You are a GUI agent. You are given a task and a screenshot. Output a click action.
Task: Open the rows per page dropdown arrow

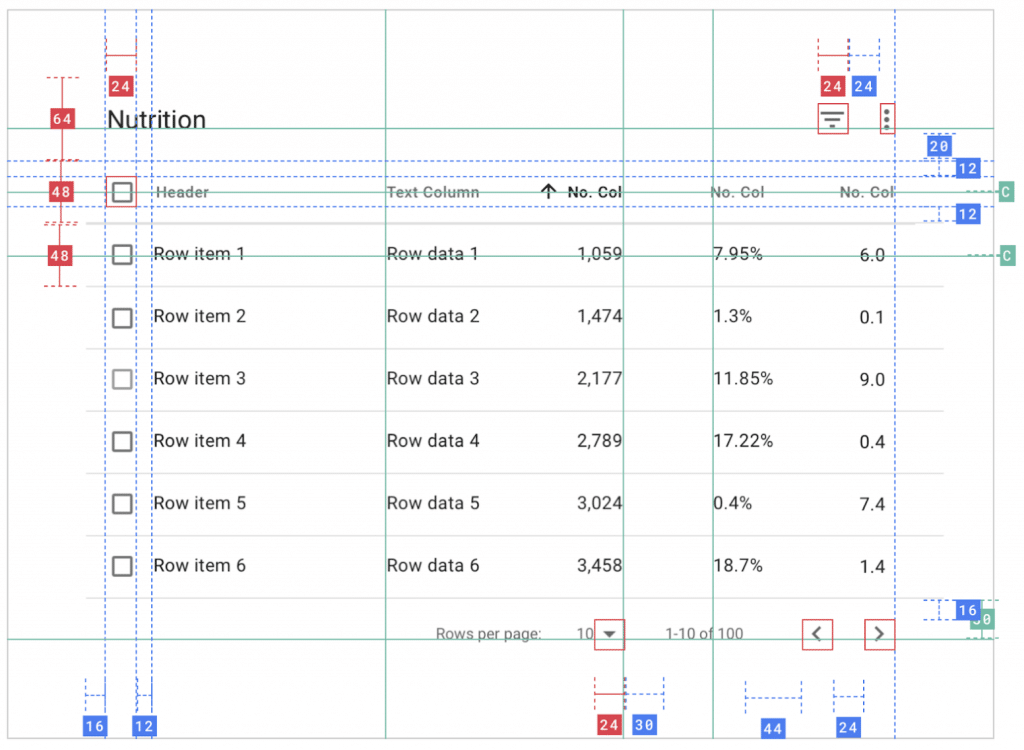pyautogui.click(x=609, y=634)
